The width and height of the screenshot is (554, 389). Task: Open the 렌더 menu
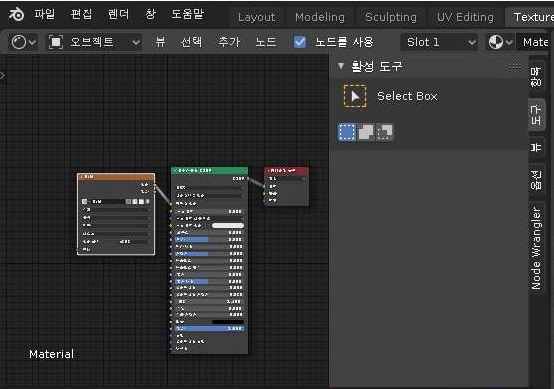click(x=118, y=14)
